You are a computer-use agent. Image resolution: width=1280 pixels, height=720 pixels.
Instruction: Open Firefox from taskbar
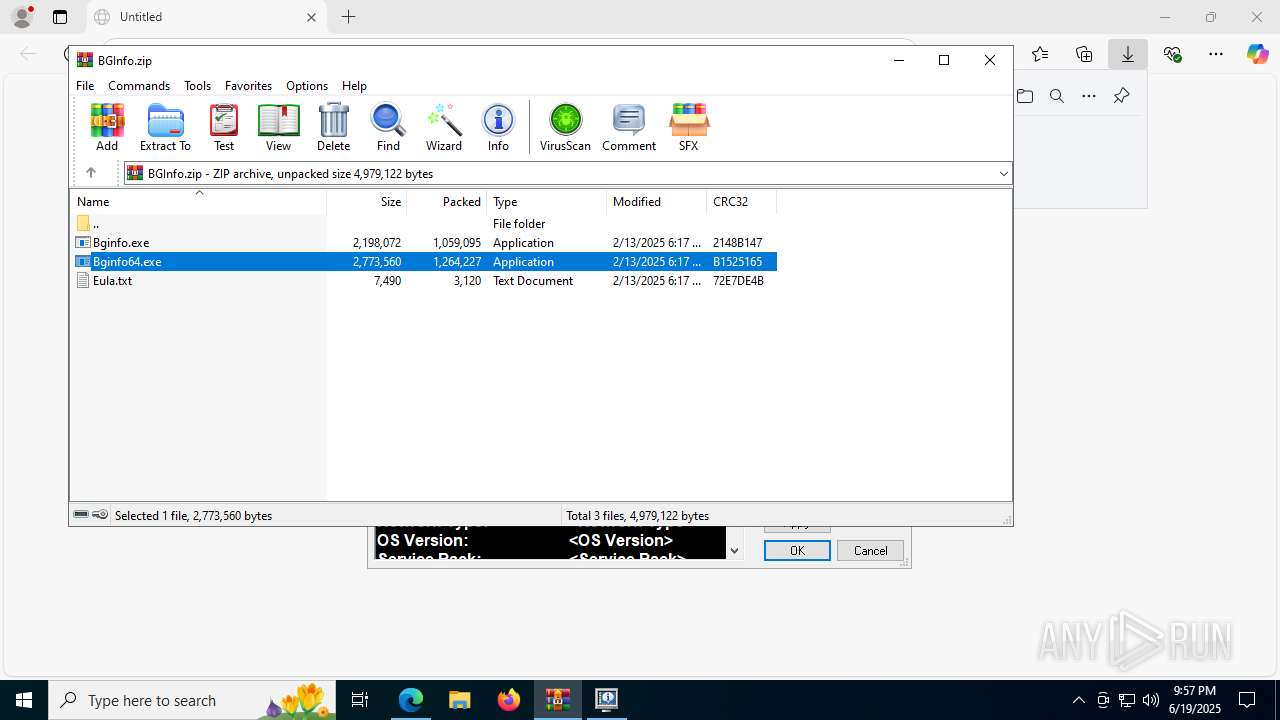click(509, 700)
